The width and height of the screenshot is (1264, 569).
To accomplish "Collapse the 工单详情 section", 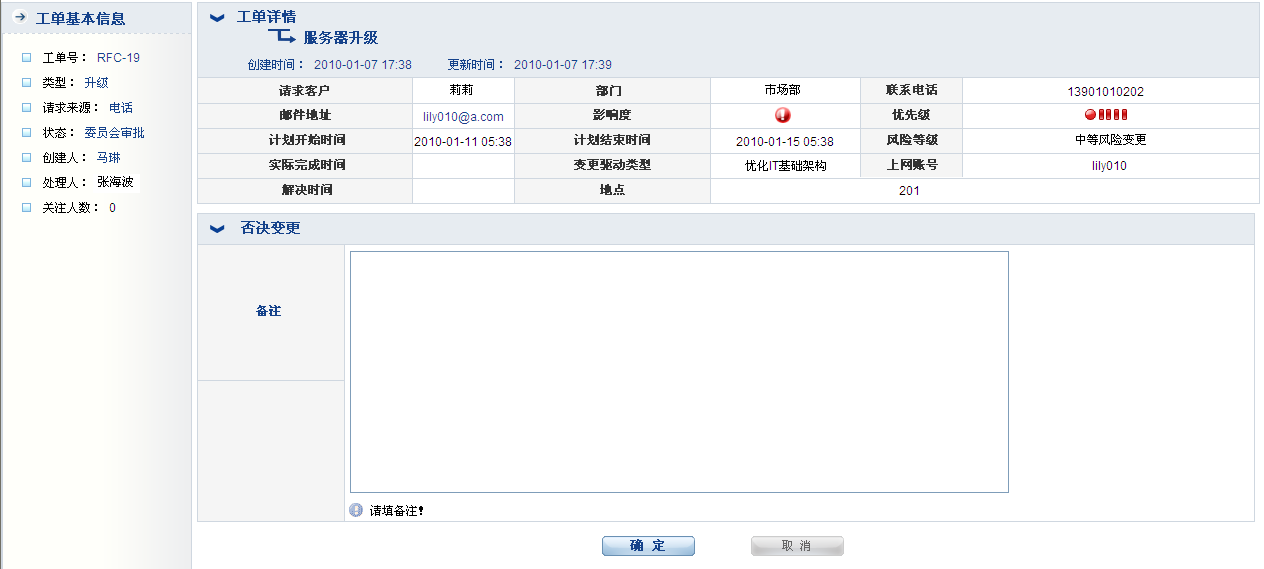I will pyautogui.click(x=216, y=17).
